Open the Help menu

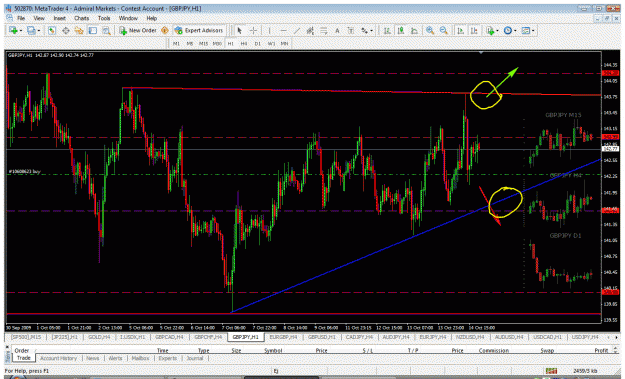tap(151, 18)
